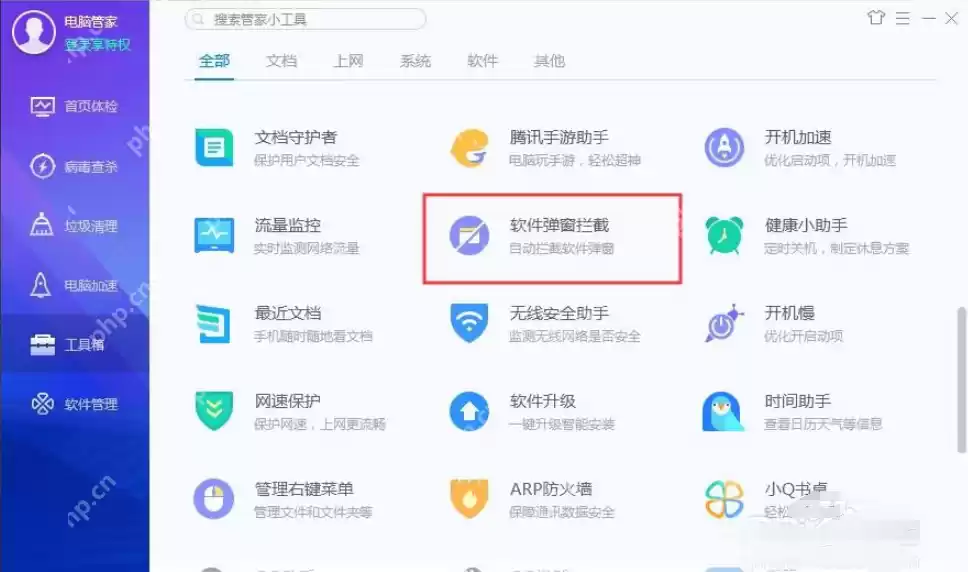Image resolution: width=968 pixels, height=572 pixels.
Task: Open the ARP防火墙 flame shield icon
Action: [469, 499]
